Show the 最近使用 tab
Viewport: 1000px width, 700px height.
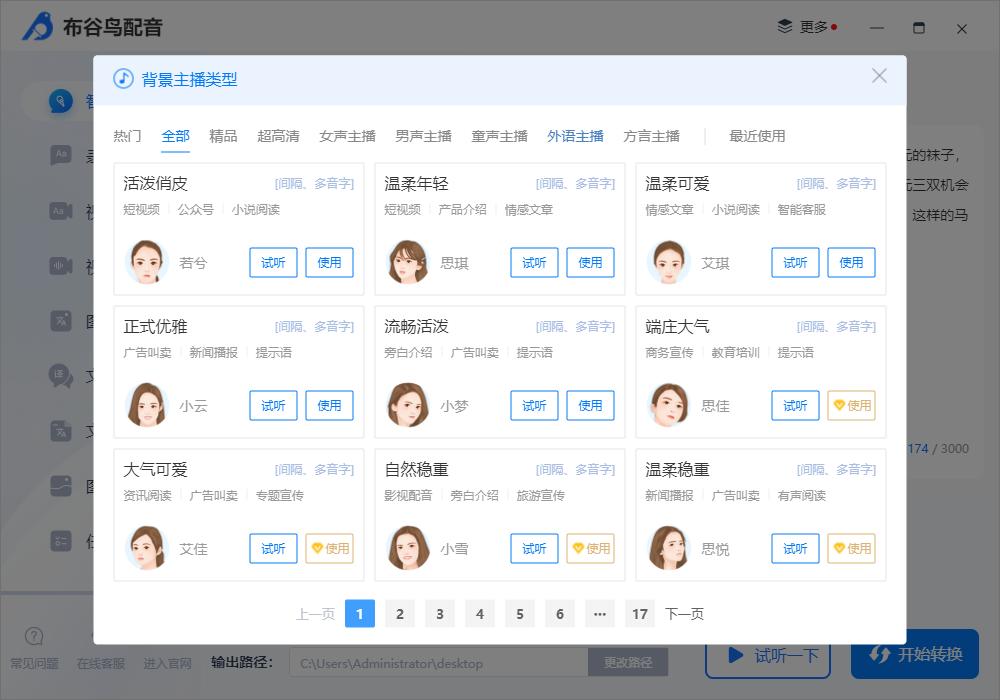757,136
